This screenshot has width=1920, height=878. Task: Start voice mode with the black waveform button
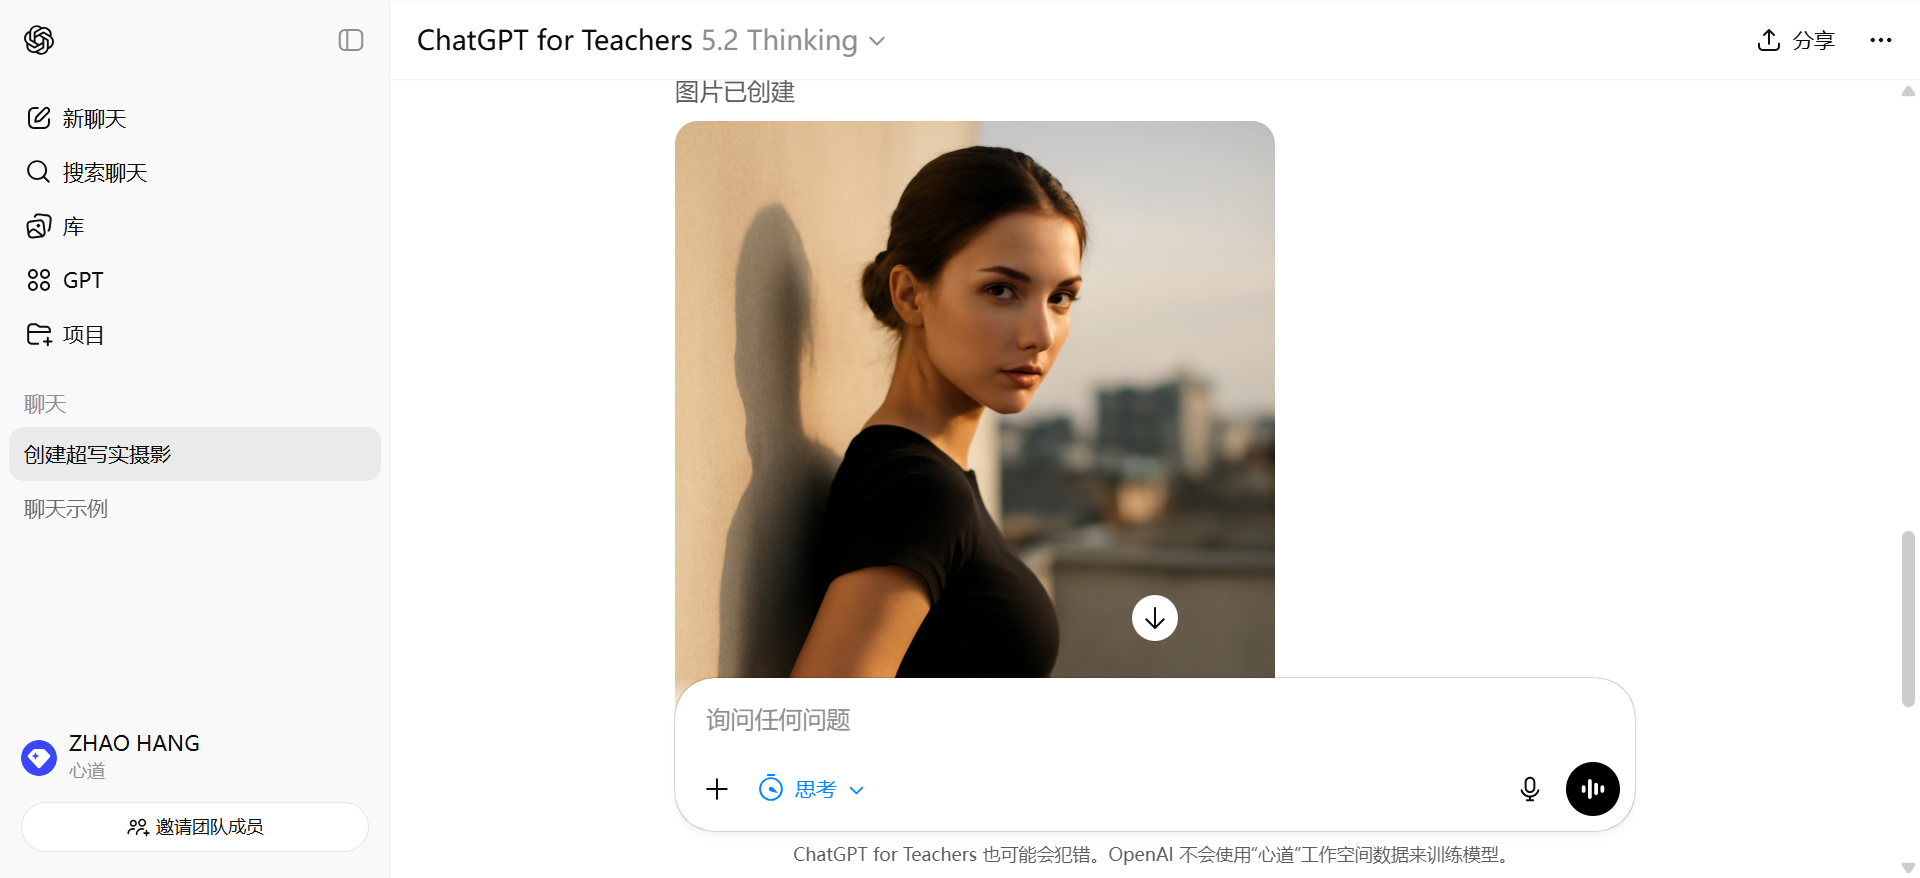pos(1593,789)
